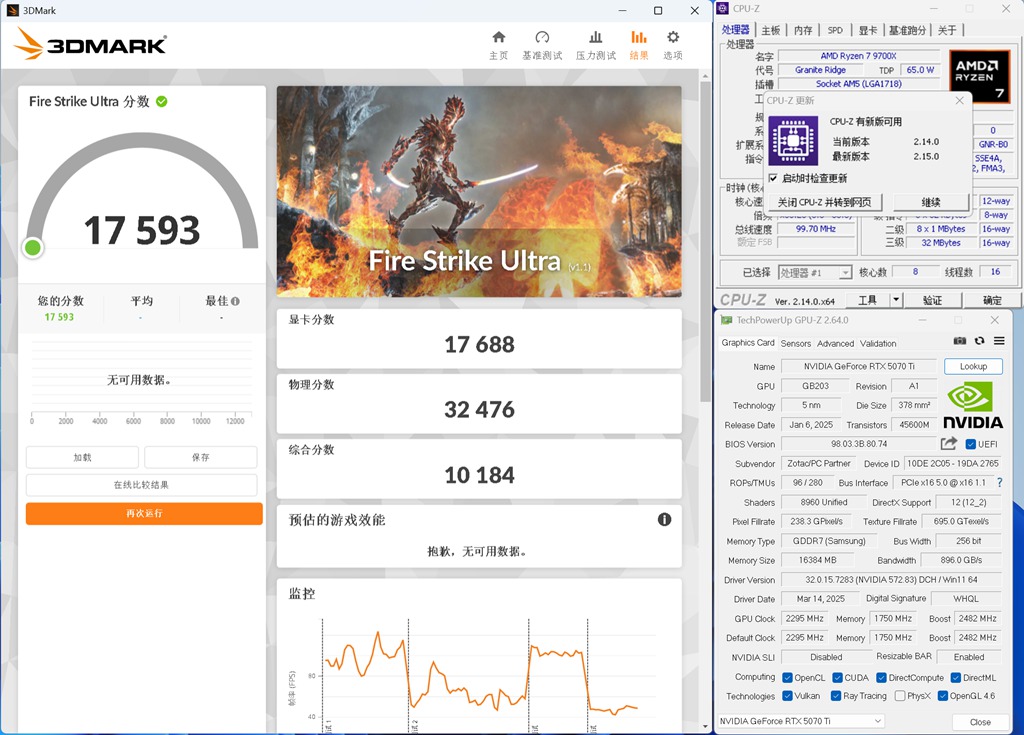Image resolution: width=1024 pixels, height=735 pixels.
Task: Click the Fire Strike Ultra banner image
Action: click(x=479, y=191)
